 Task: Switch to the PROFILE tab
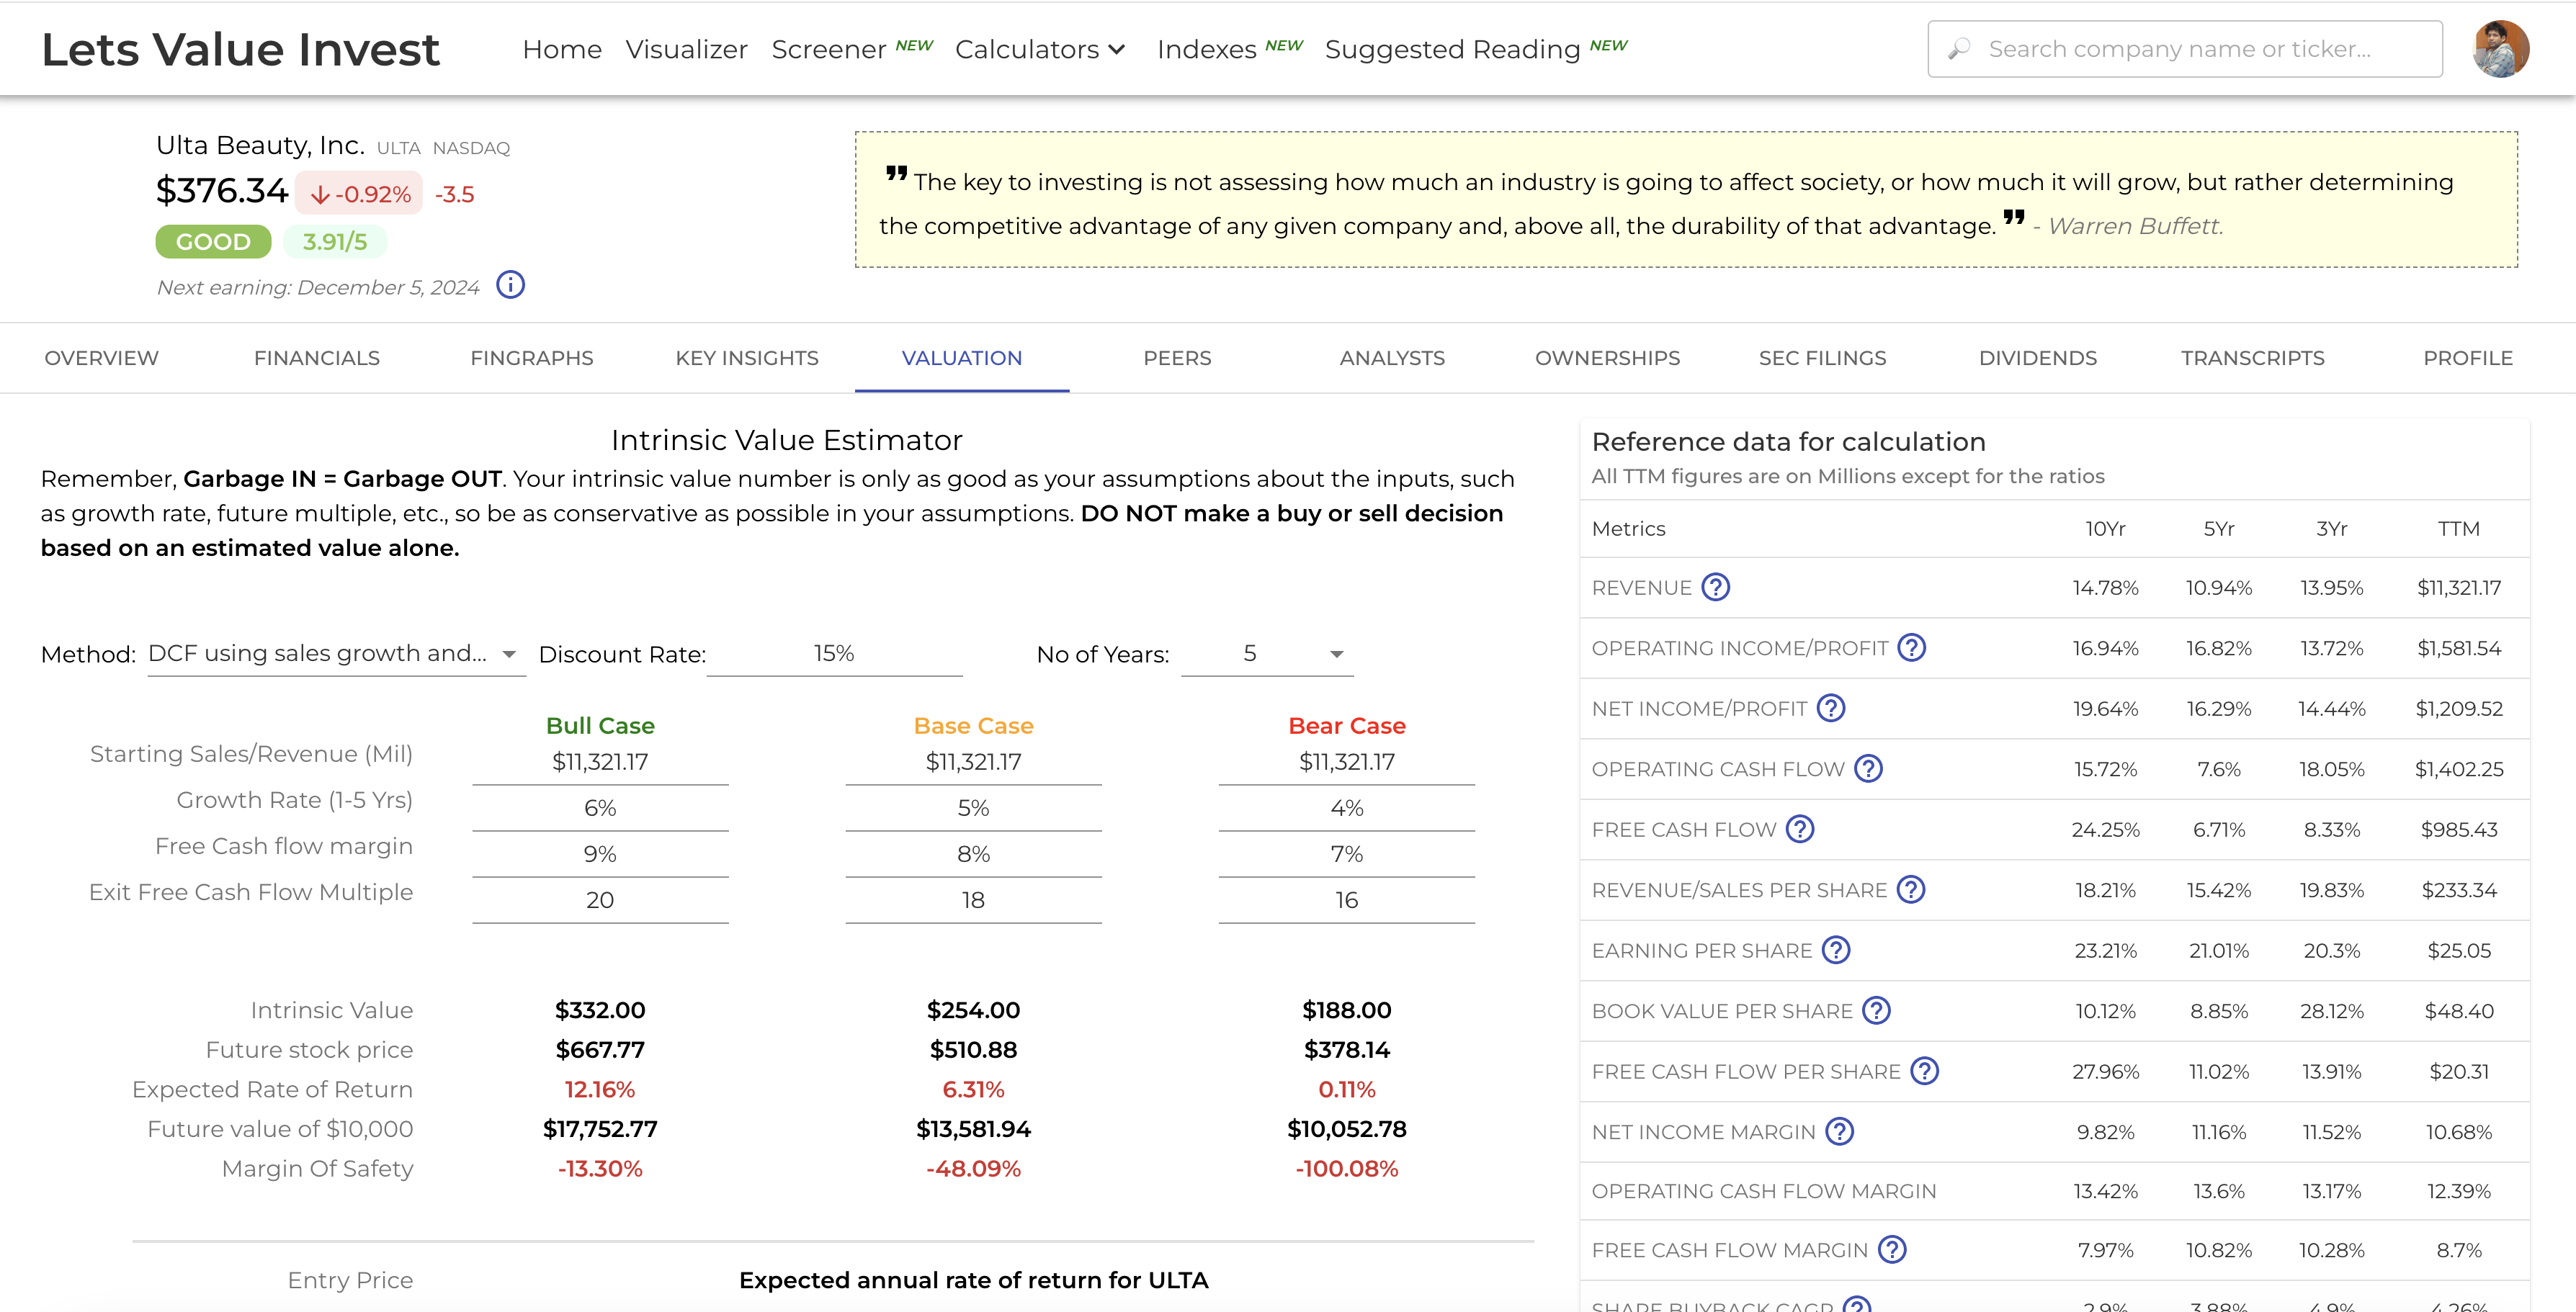[2467, 358]
